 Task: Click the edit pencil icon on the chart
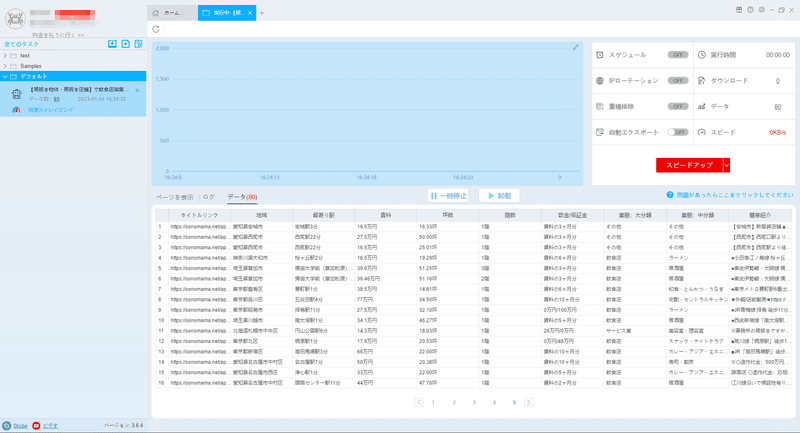coord(576,47)
